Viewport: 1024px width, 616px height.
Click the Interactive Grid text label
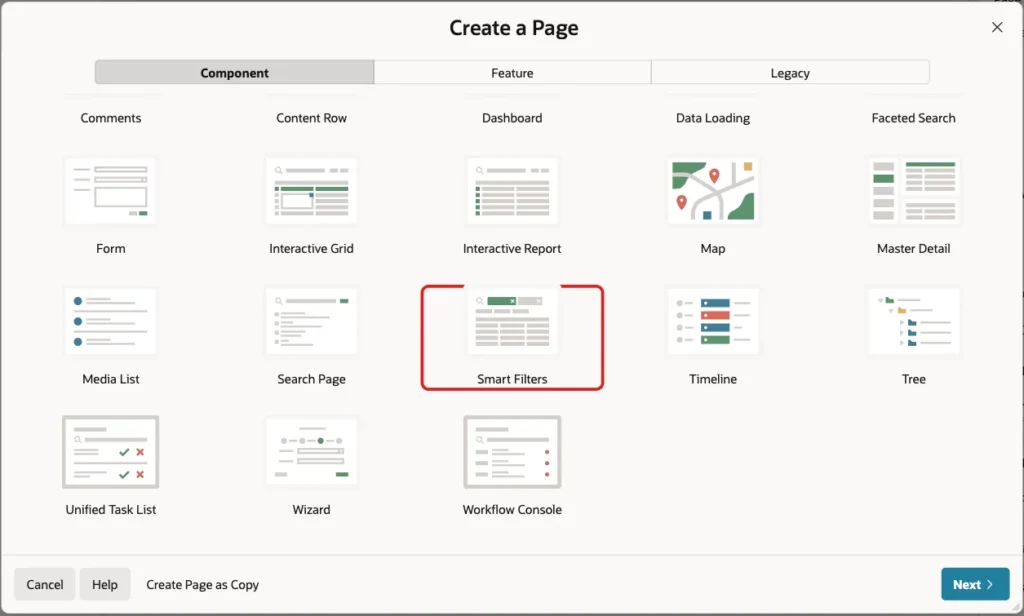pyautogui.click(x=312, y=248)
